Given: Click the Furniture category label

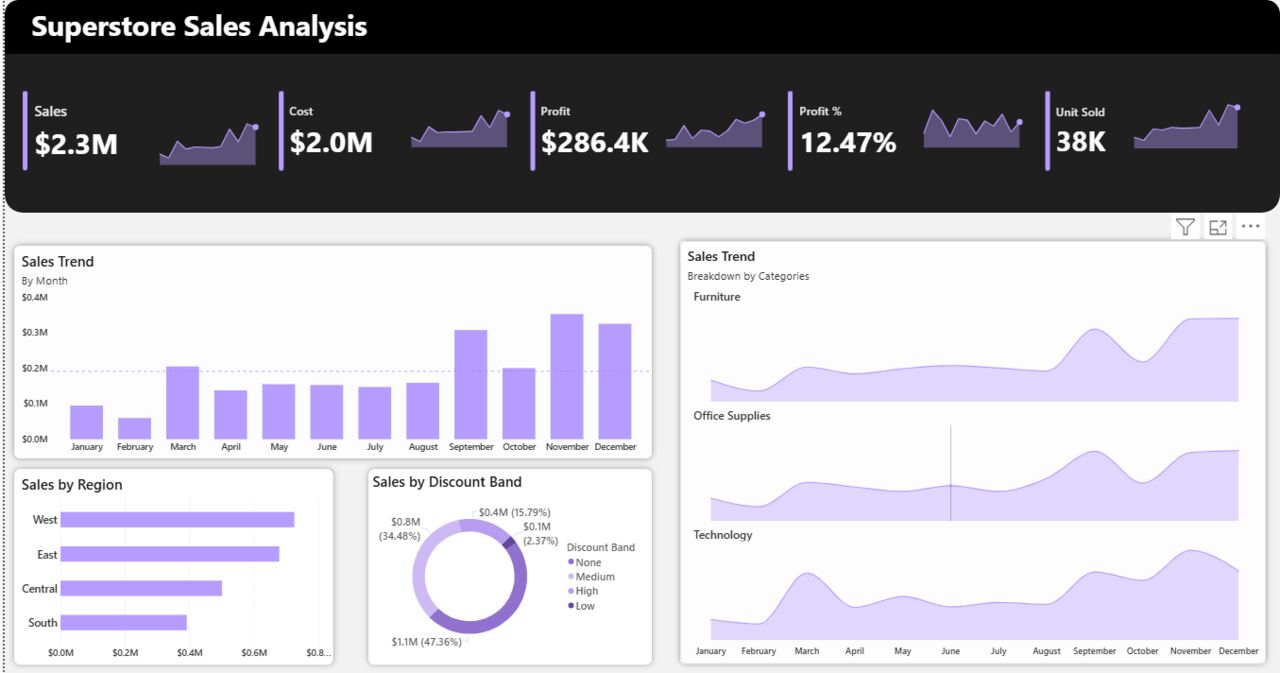Looking at the screenshot, I should [x=717, y=297].
